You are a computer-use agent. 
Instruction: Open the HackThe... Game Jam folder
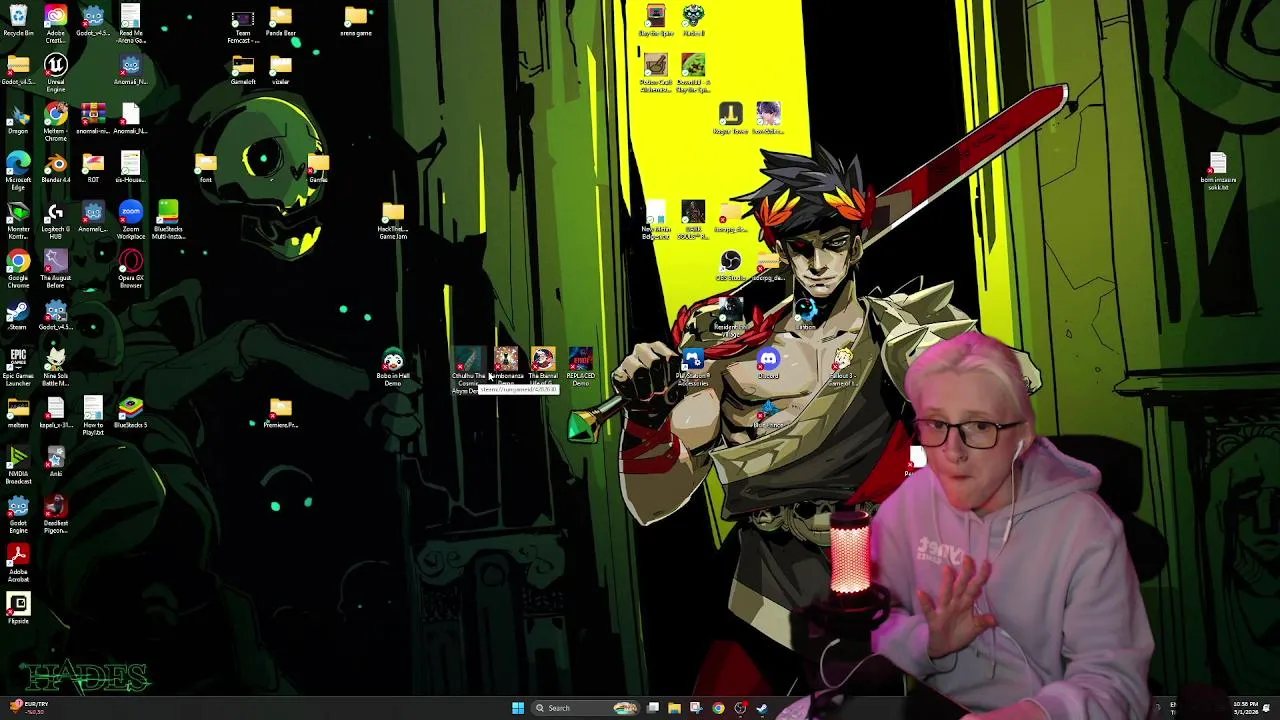[x=393, y=220]
